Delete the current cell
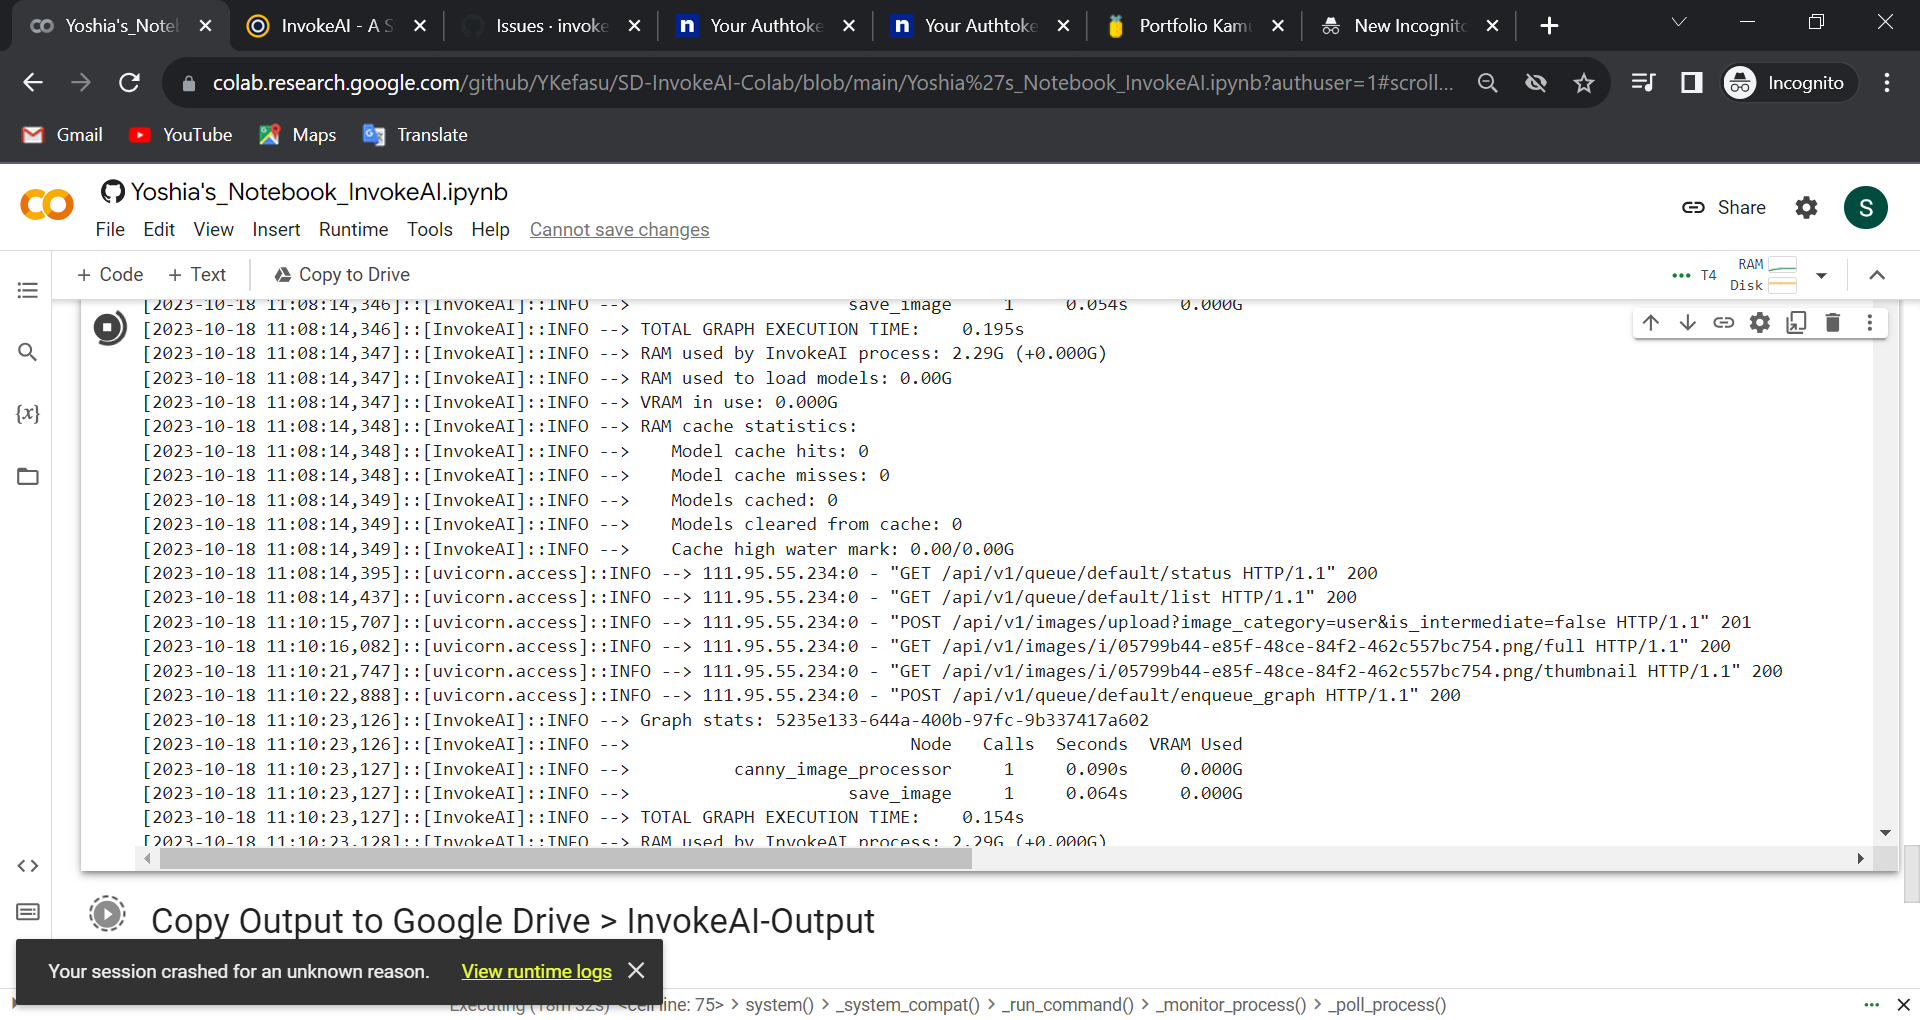Image resolution: width=1920 pixels, height=1020 pixels. coord(1832,322)
